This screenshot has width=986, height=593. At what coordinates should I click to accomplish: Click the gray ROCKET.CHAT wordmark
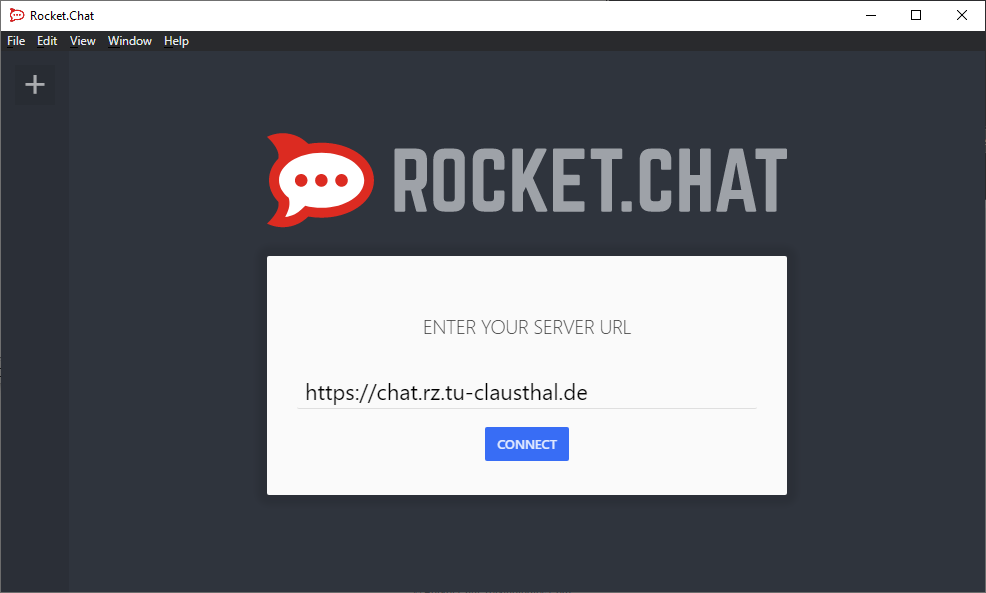[x=590, y=180]
